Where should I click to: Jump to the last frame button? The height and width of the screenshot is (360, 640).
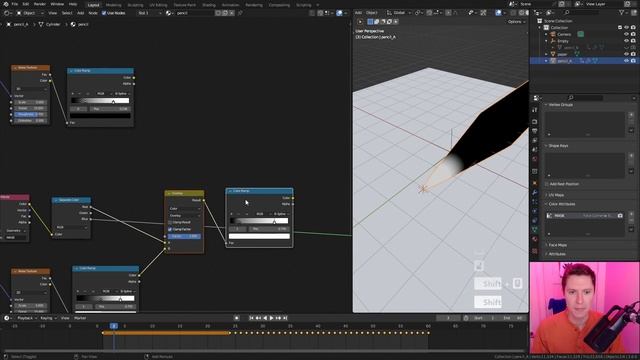point(285,318)
